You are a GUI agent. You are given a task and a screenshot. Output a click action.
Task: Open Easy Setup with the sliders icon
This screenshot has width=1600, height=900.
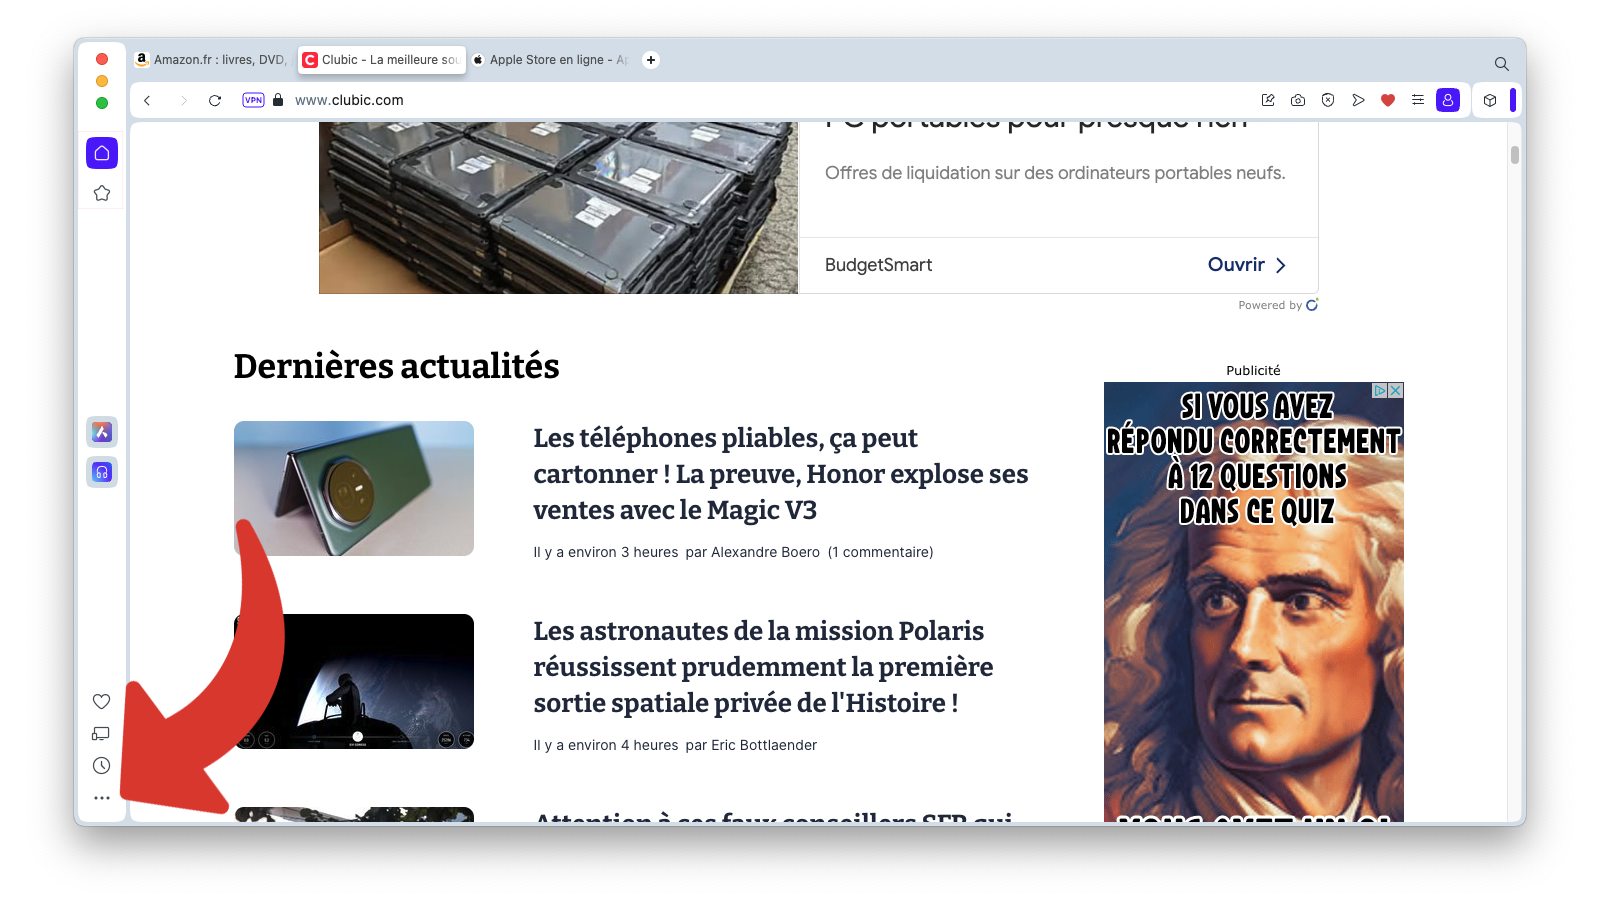point(1418,100)
